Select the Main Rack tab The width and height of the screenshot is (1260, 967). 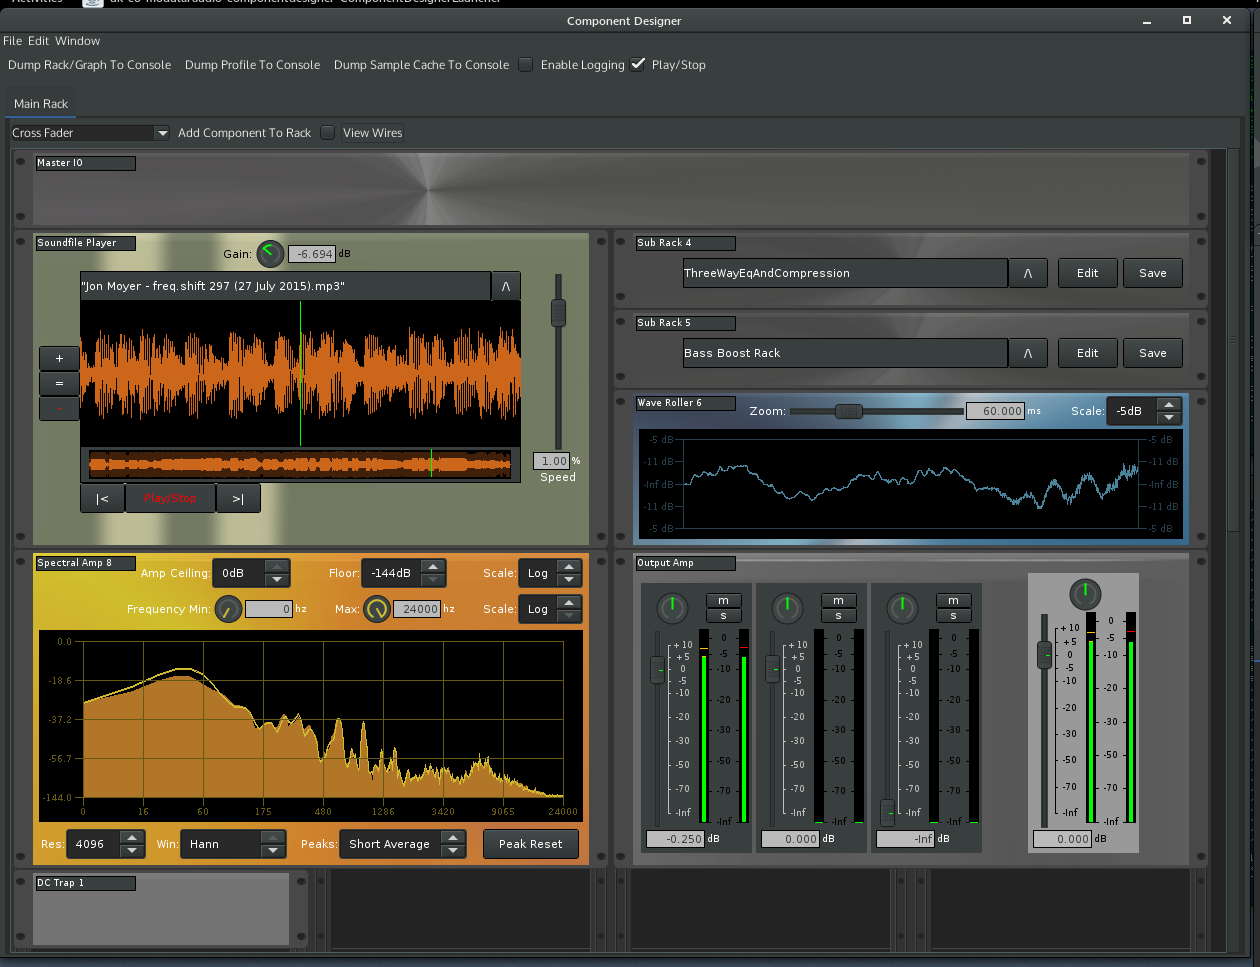41,104
